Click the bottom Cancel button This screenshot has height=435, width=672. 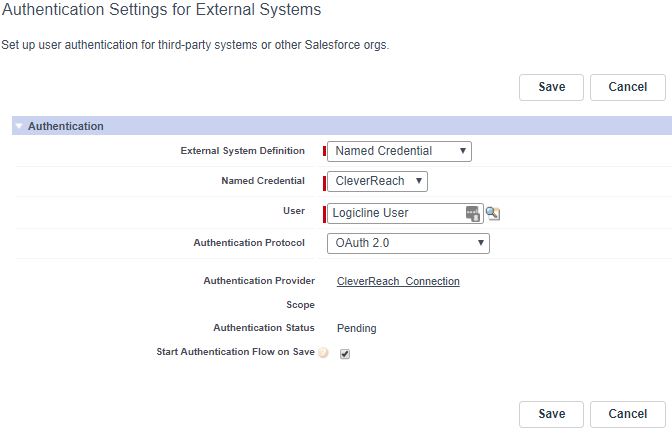[x=627, y=414]
